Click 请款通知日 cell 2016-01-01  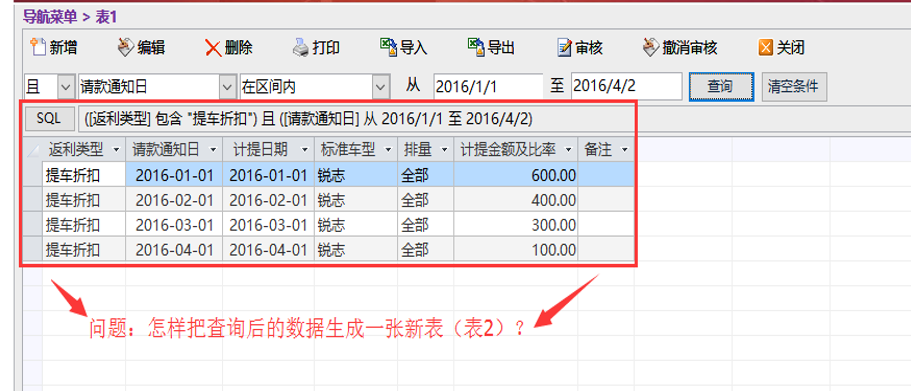tap(174, 174)
